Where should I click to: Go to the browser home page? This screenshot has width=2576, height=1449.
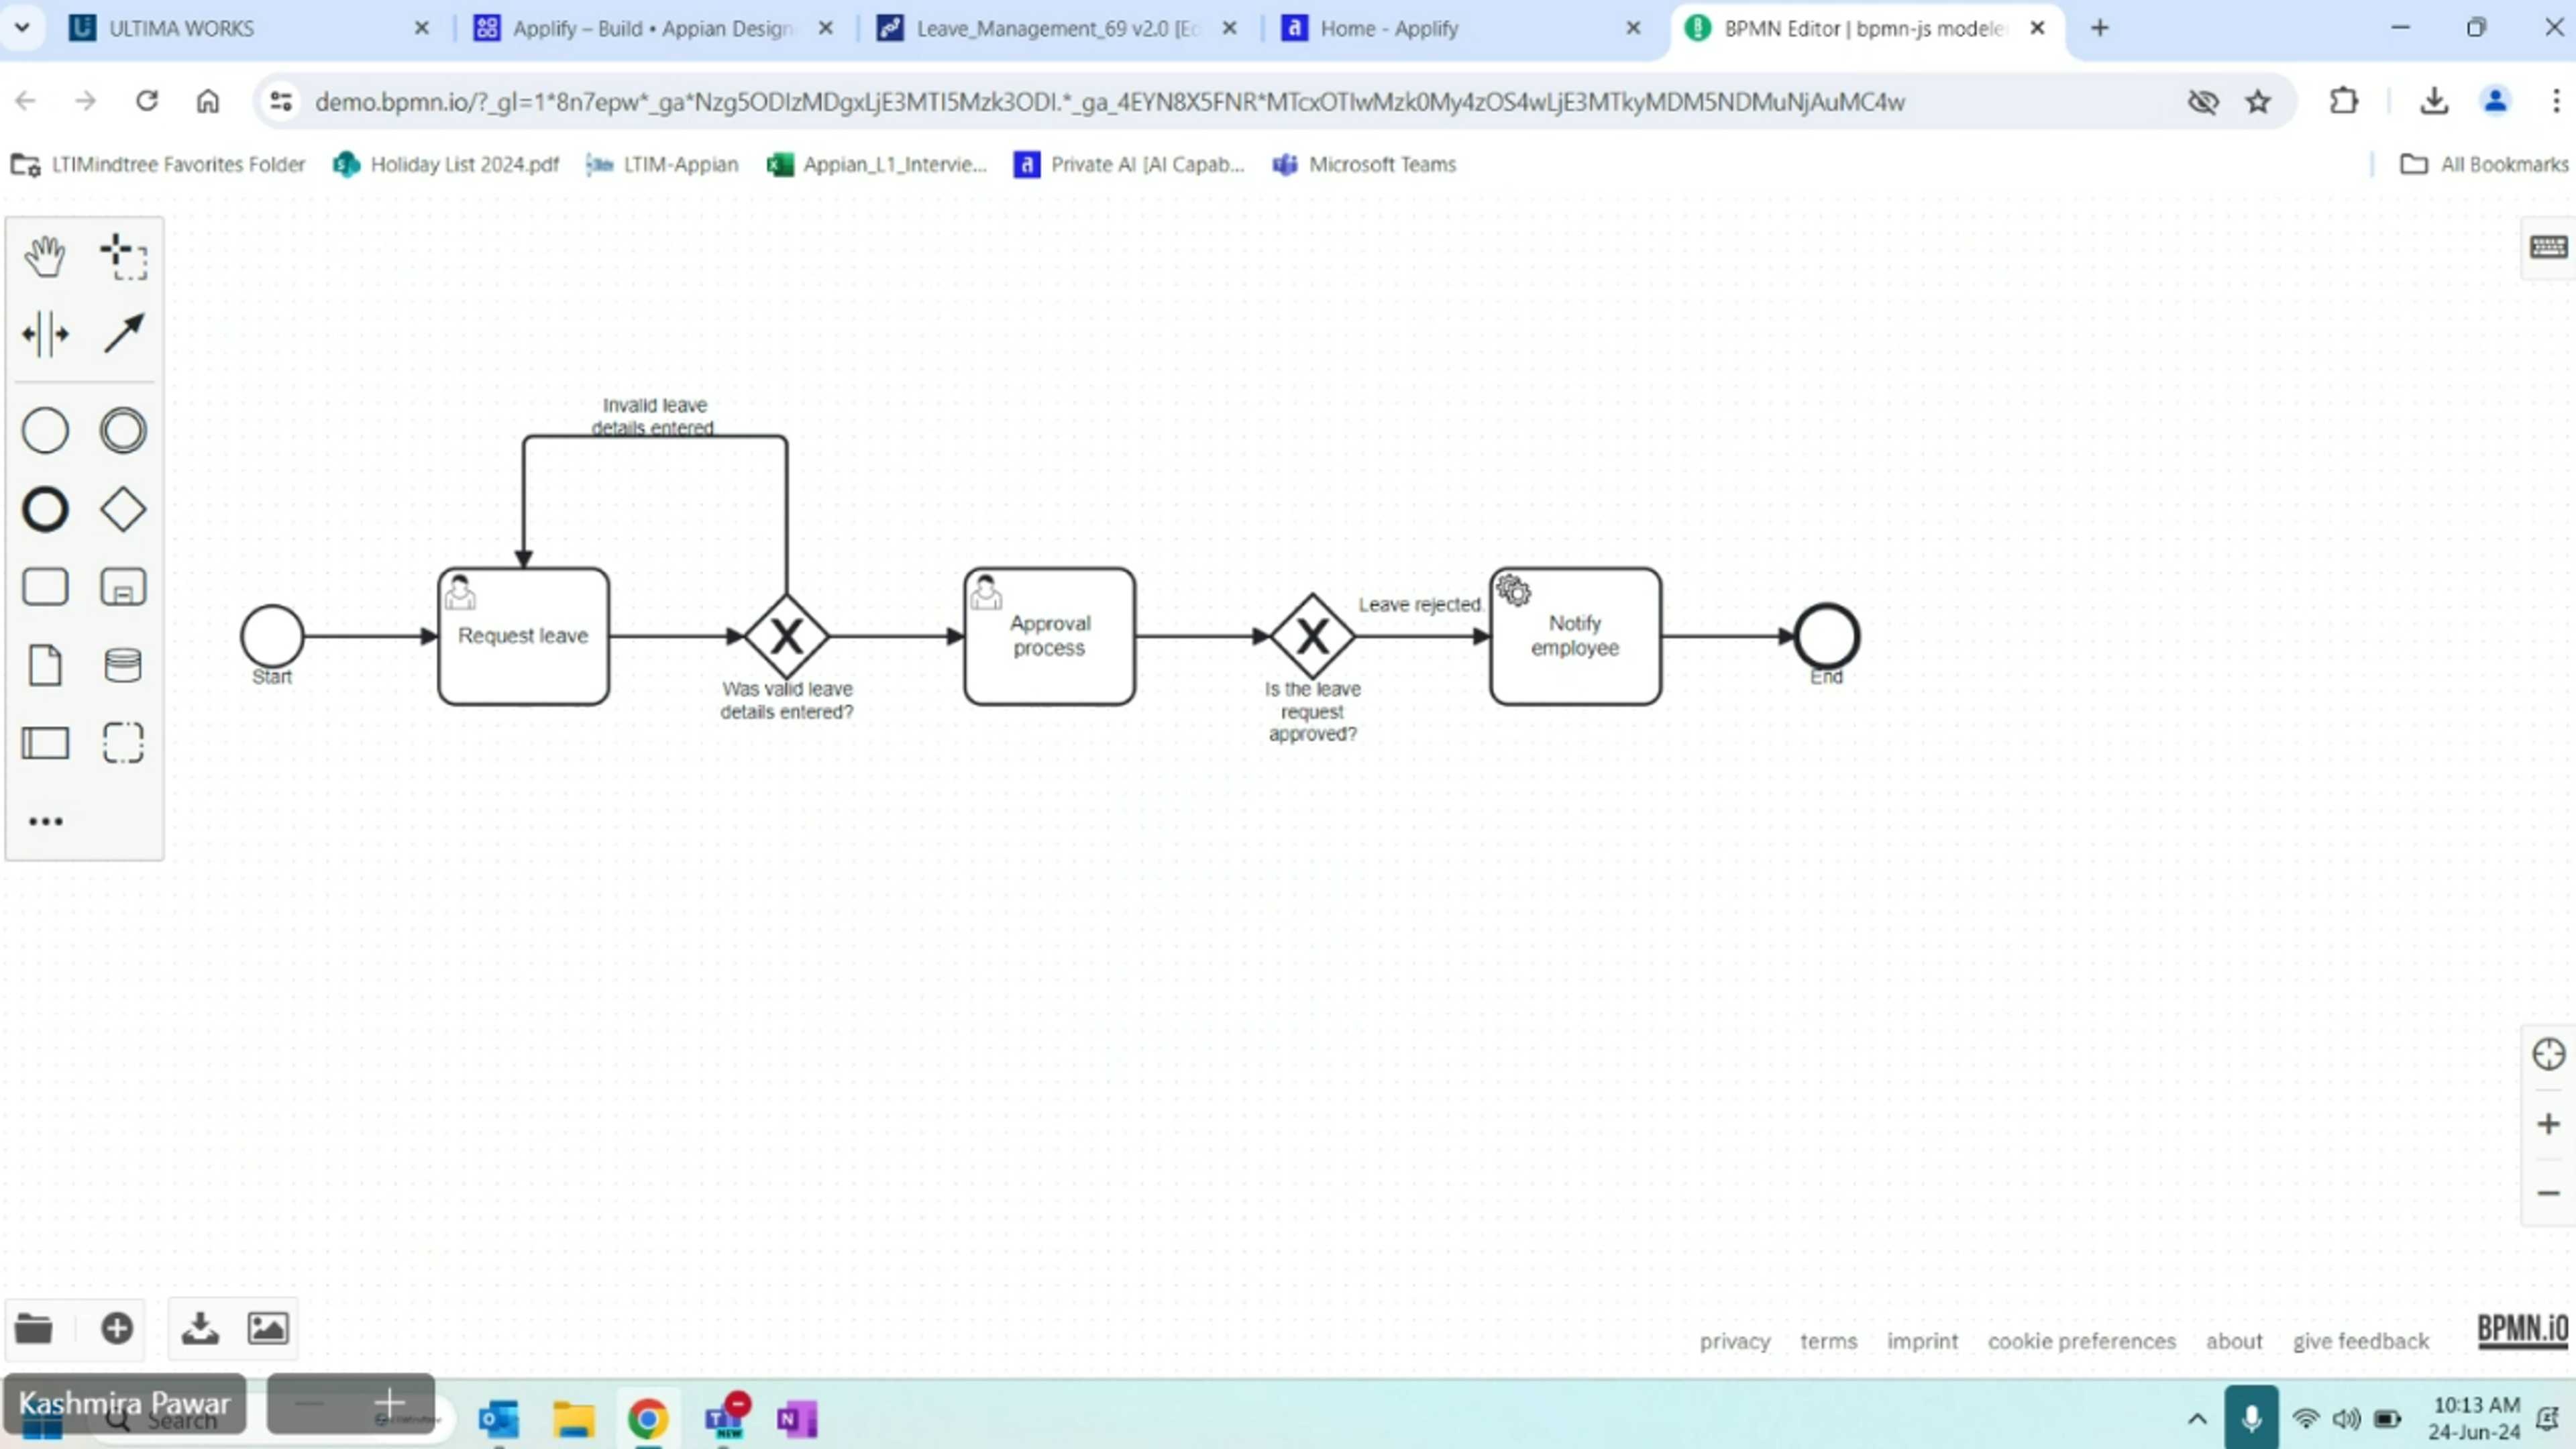pyautogui.click(x=208, y=101)
